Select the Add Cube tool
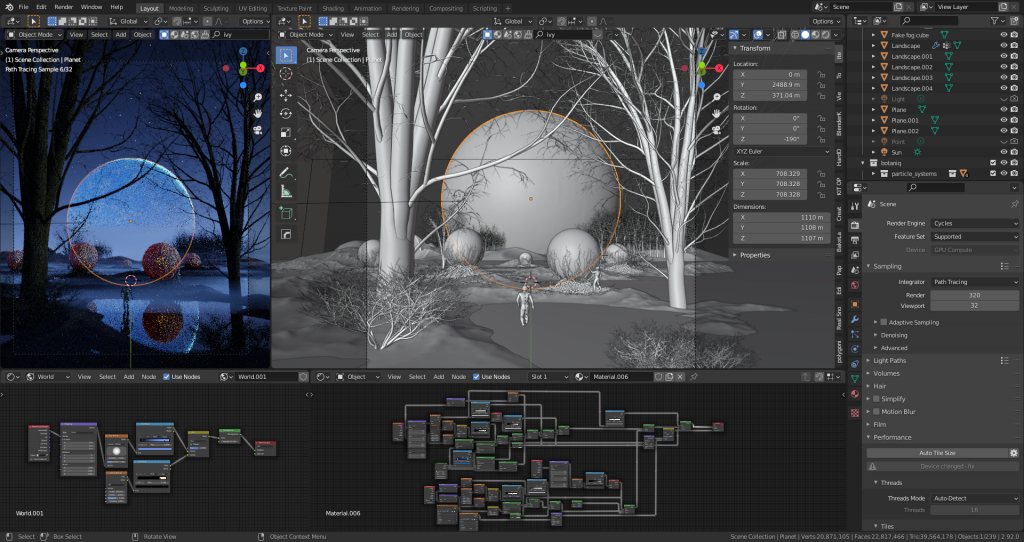The width and height of the screenshot is (1024, 542). pos(285,213)
